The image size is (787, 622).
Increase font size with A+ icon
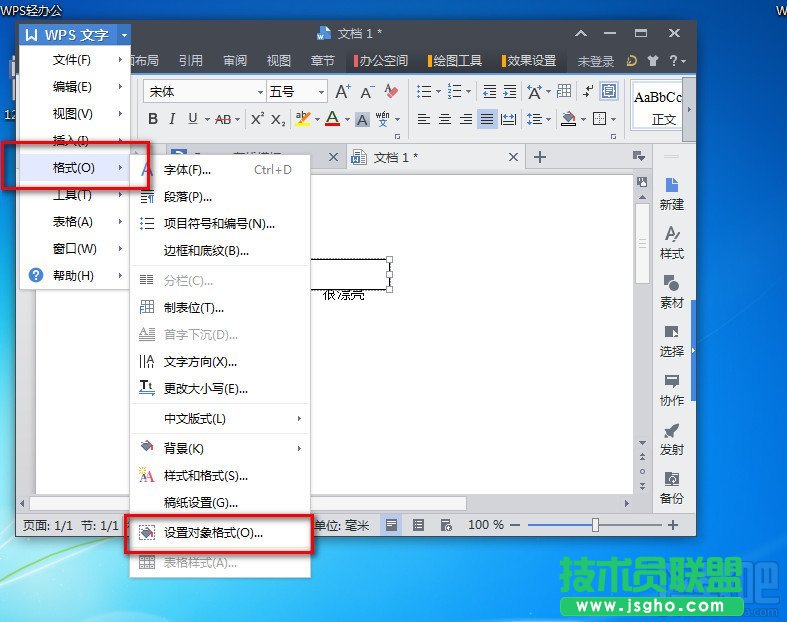(x=343, y=91)
